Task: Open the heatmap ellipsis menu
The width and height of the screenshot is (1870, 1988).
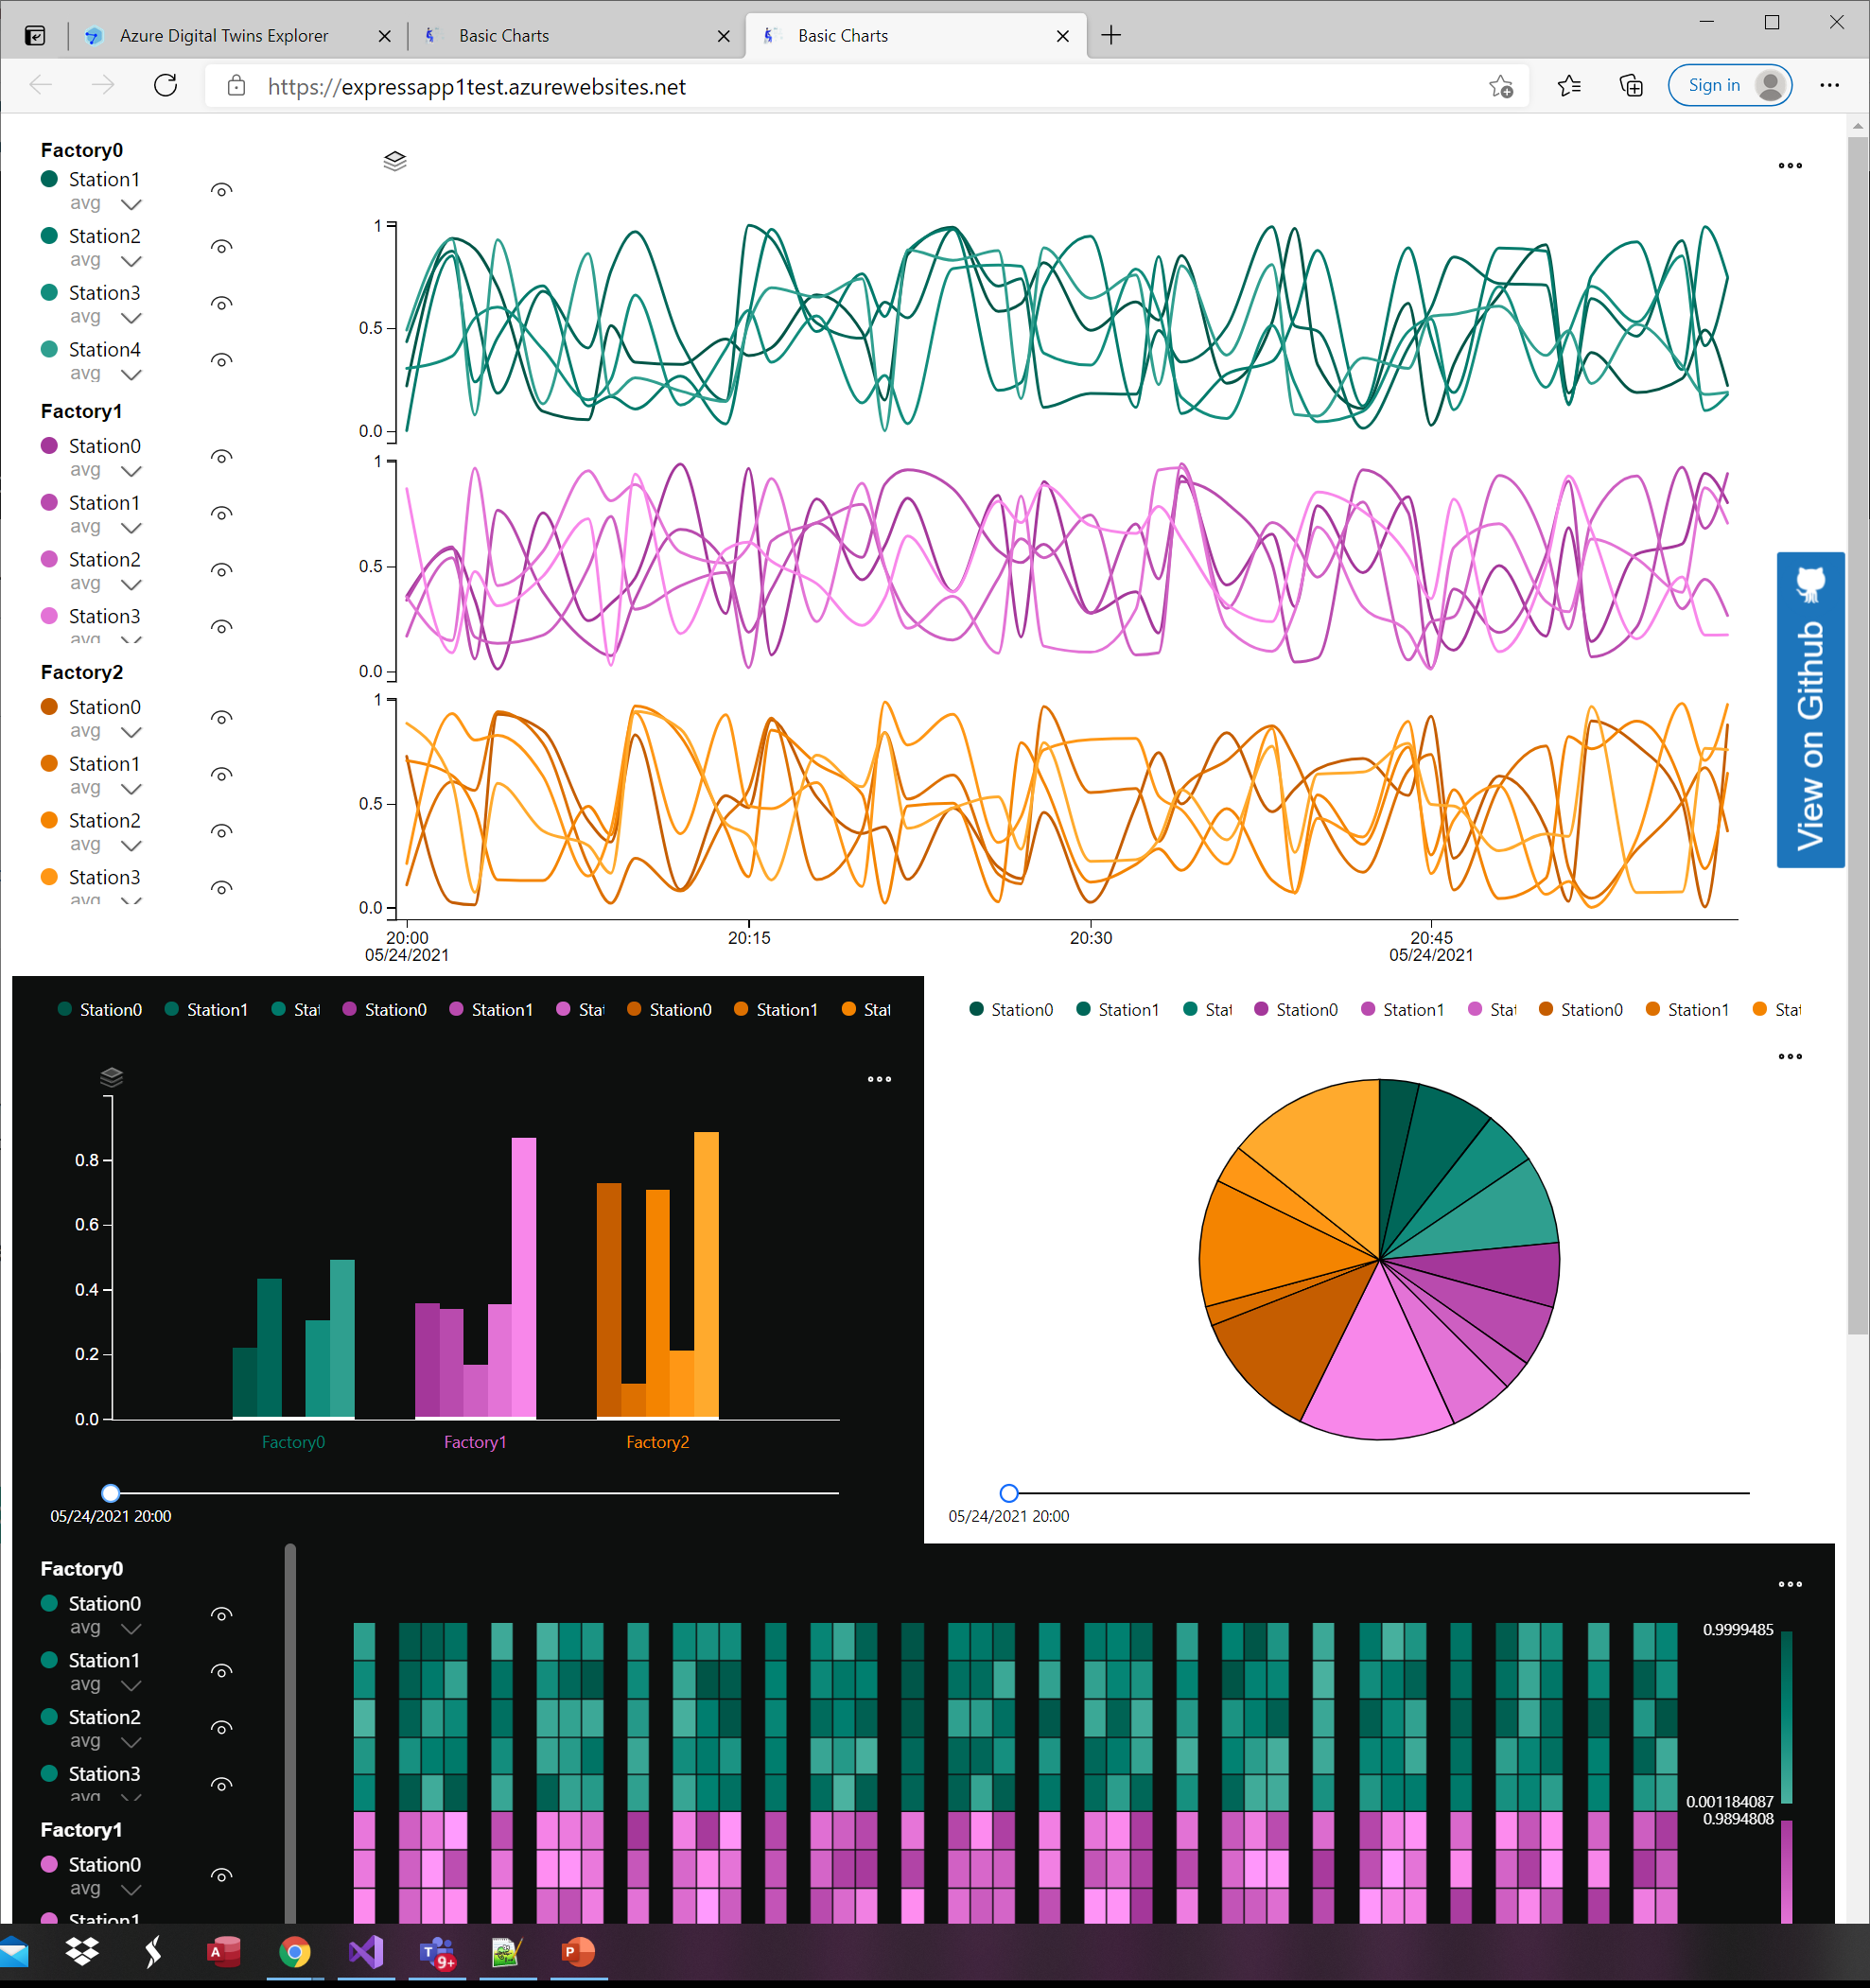Action: (x=1789, y=1584)
